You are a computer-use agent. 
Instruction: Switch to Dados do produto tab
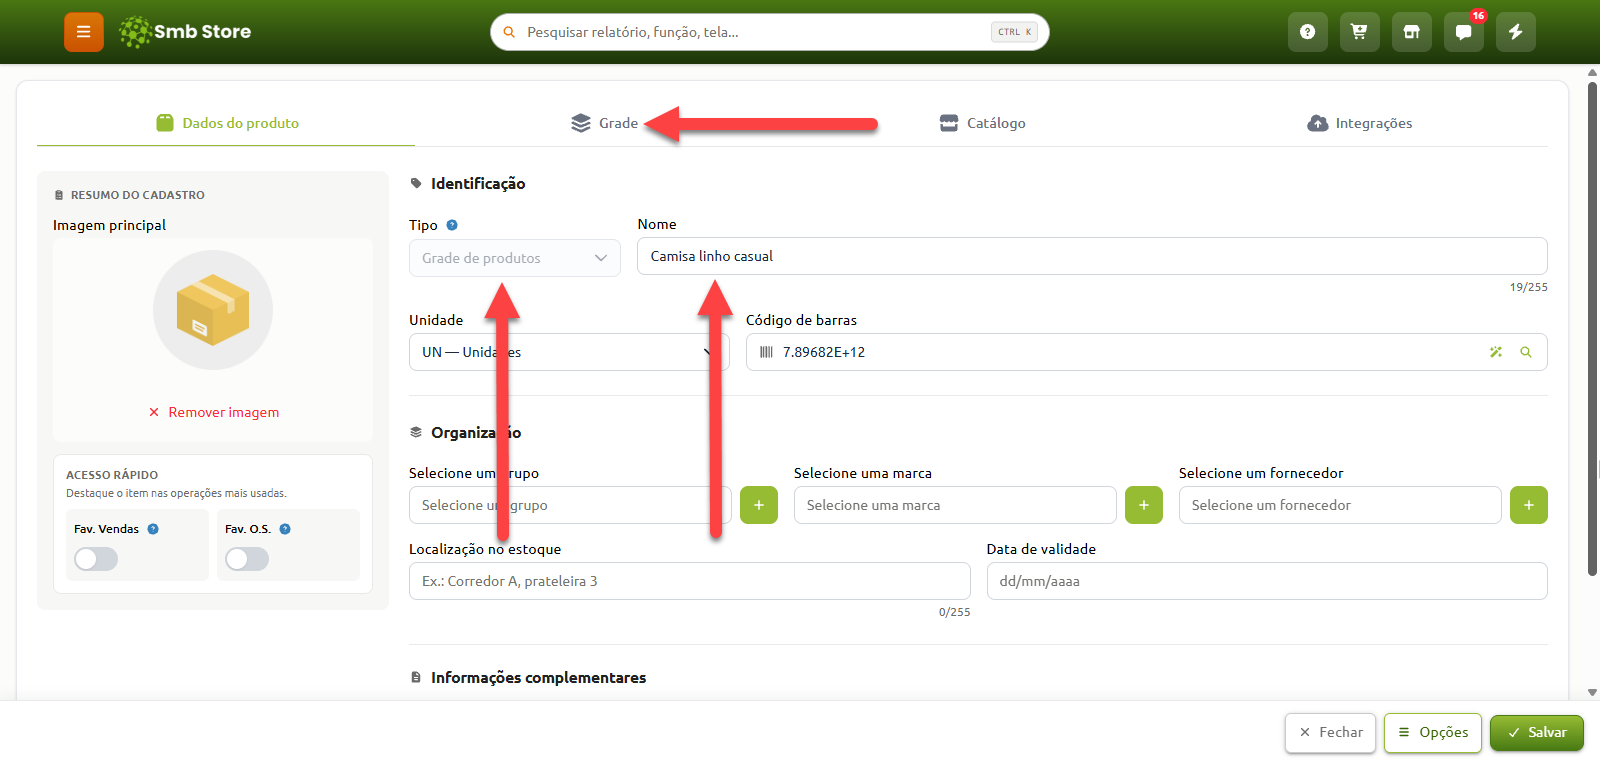pyautogui.click(x=227, y=123)
